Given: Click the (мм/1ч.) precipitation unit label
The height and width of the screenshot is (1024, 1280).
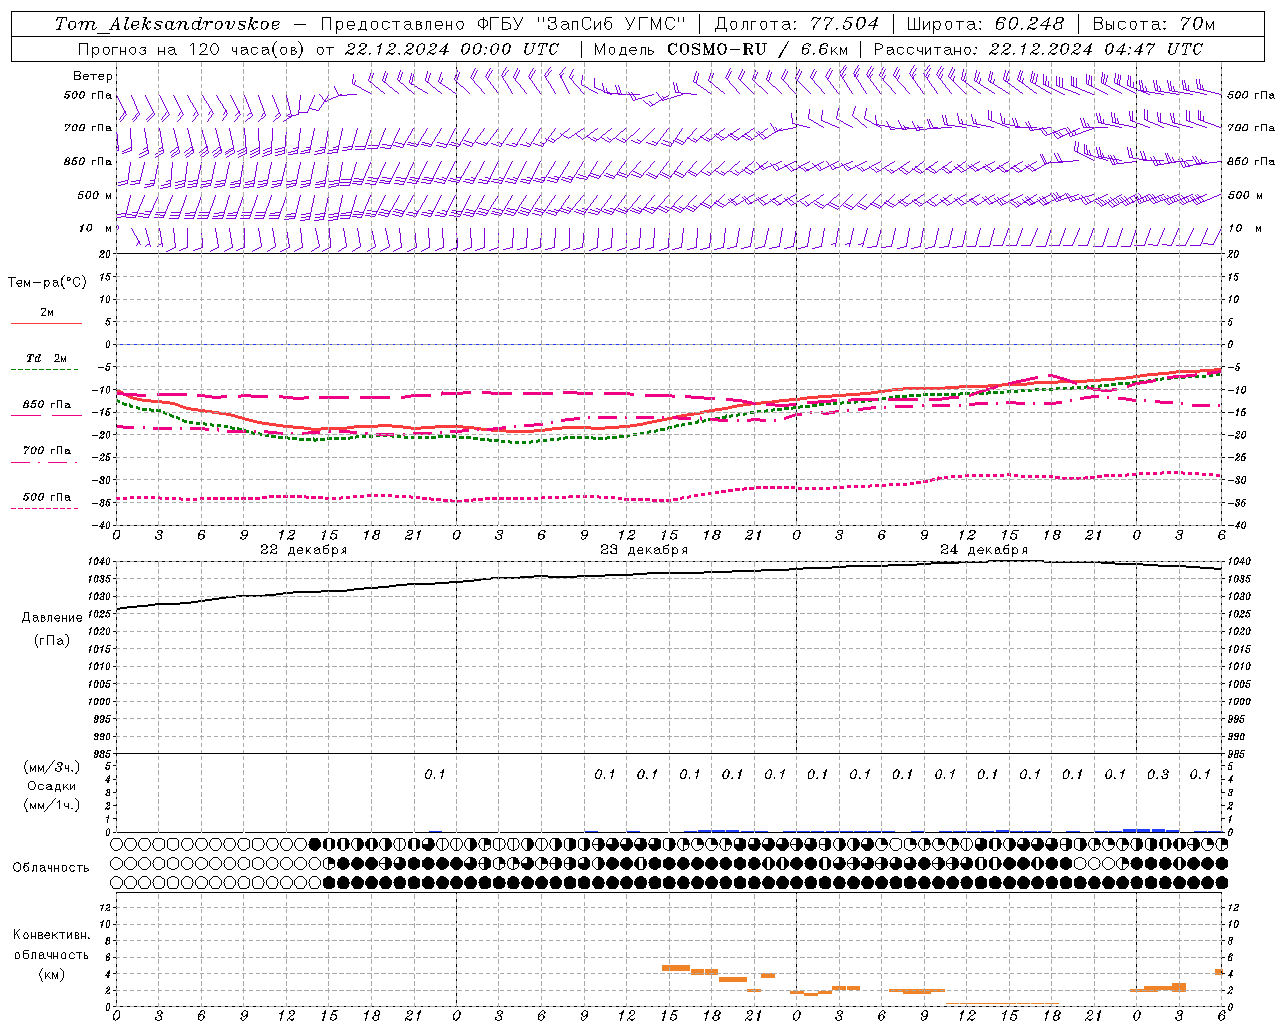Looking at the screenshot, I should click(52, 805).
